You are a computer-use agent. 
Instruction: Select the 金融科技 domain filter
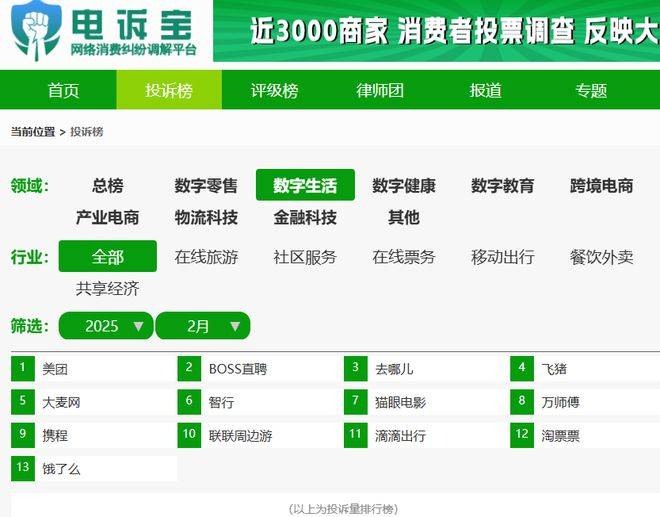coord(305,217)
